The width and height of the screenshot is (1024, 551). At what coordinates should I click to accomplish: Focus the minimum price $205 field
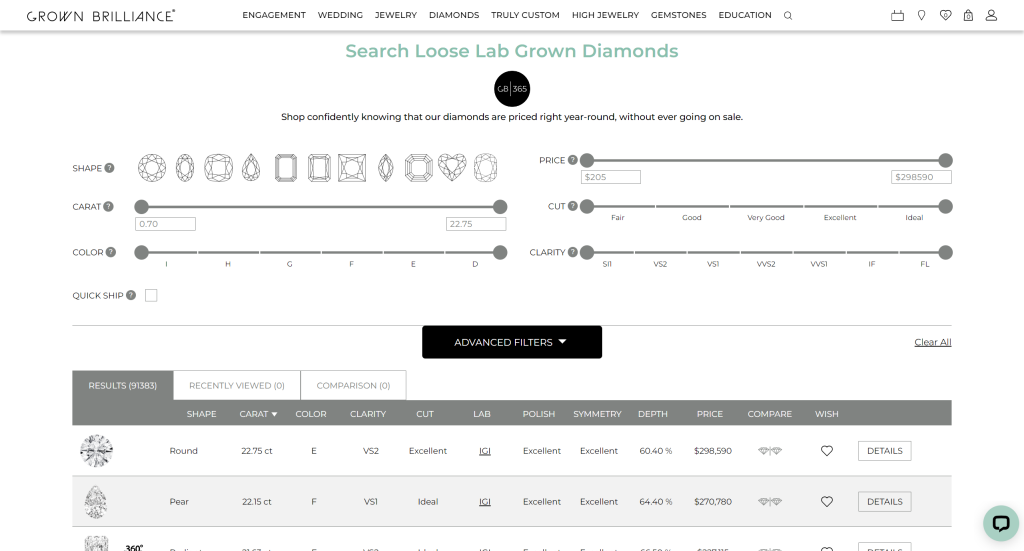[x=611, y=177]
